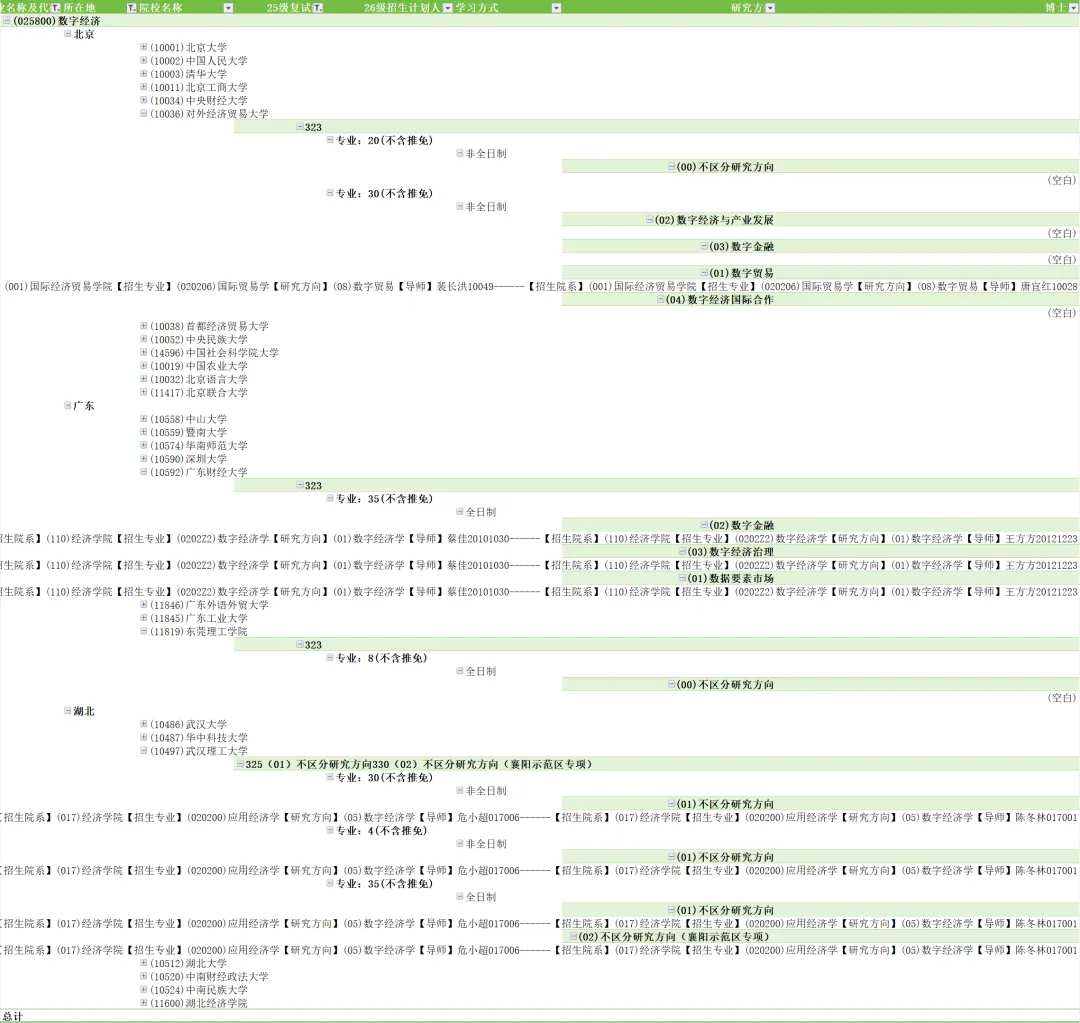Expand (10590)深圳大学 row
The height and width of the screenshot is (1023, 1080).
pyautogui.click(x=143, y=458)
